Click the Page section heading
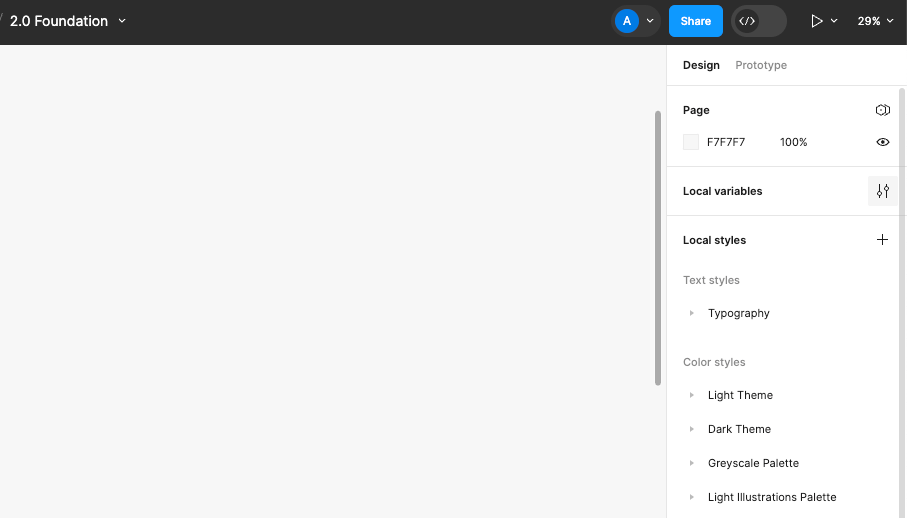Image resolution: width=907 pixels, height=518 pixels. (x=696, y=110)
